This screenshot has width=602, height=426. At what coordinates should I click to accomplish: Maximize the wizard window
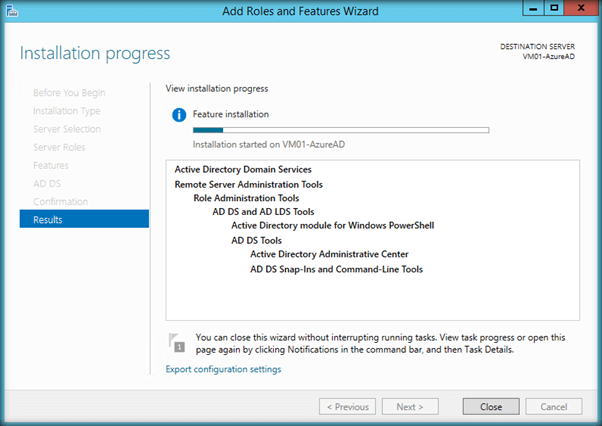[554, 9]
